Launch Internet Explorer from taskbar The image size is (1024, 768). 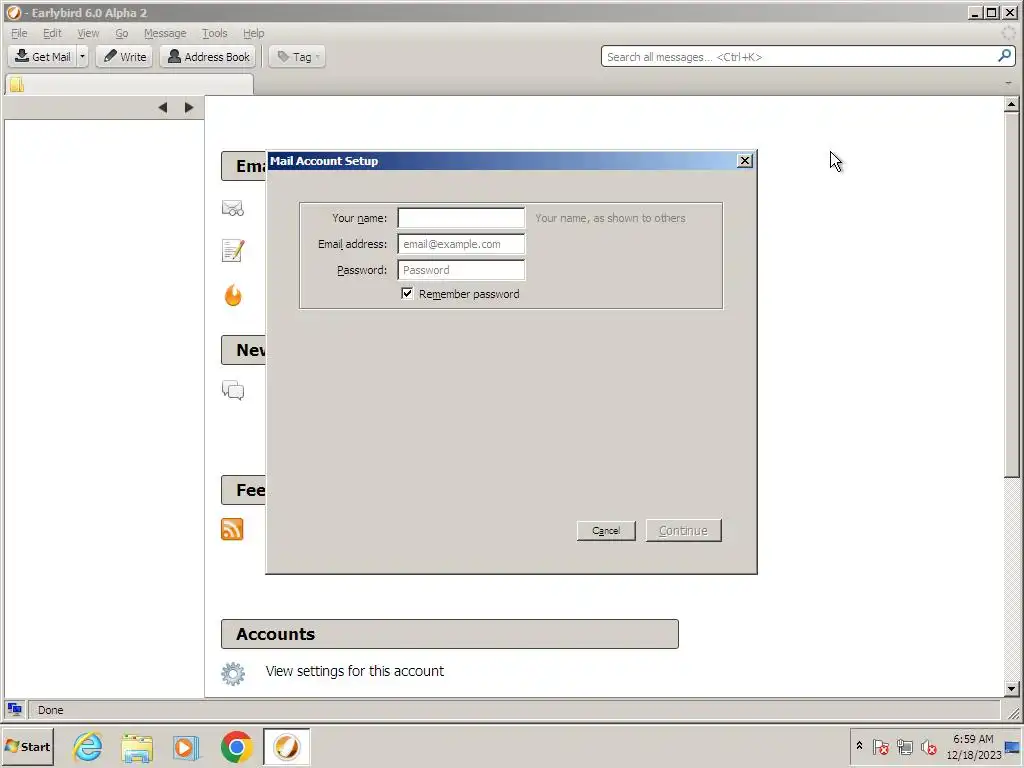(88, 746)
